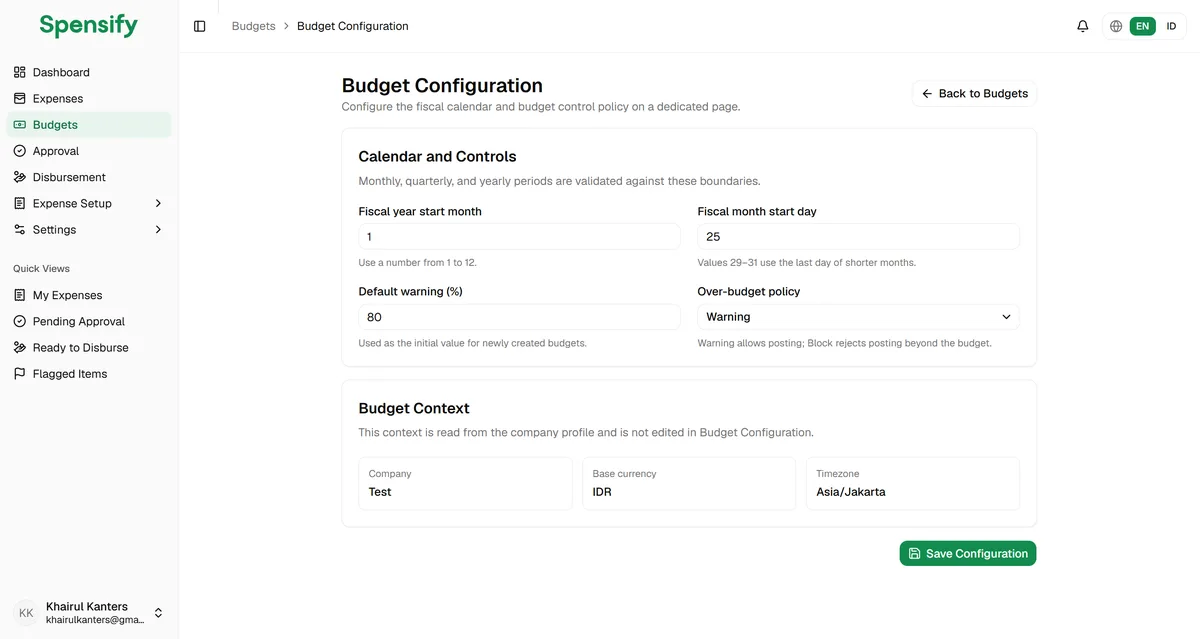1200x639 pixels.
Task: Click the Calendar and Controls heading
Action: pos(437,157)
